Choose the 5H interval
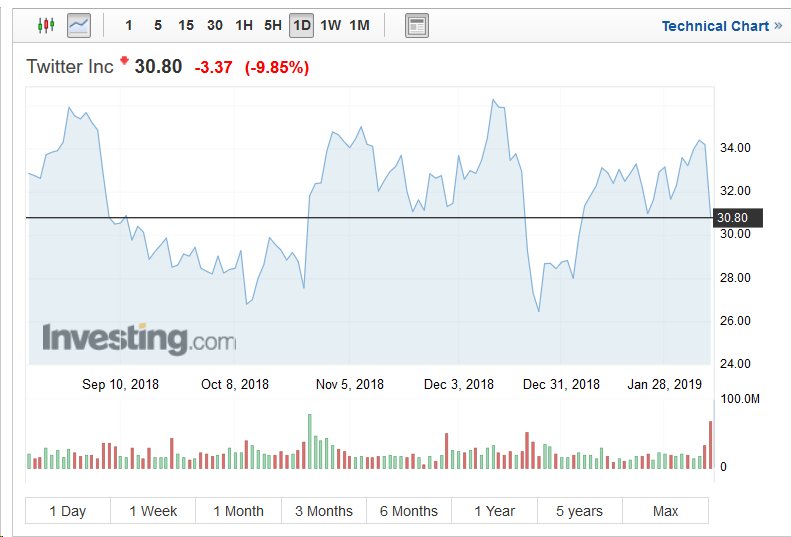 click(273, 25)
